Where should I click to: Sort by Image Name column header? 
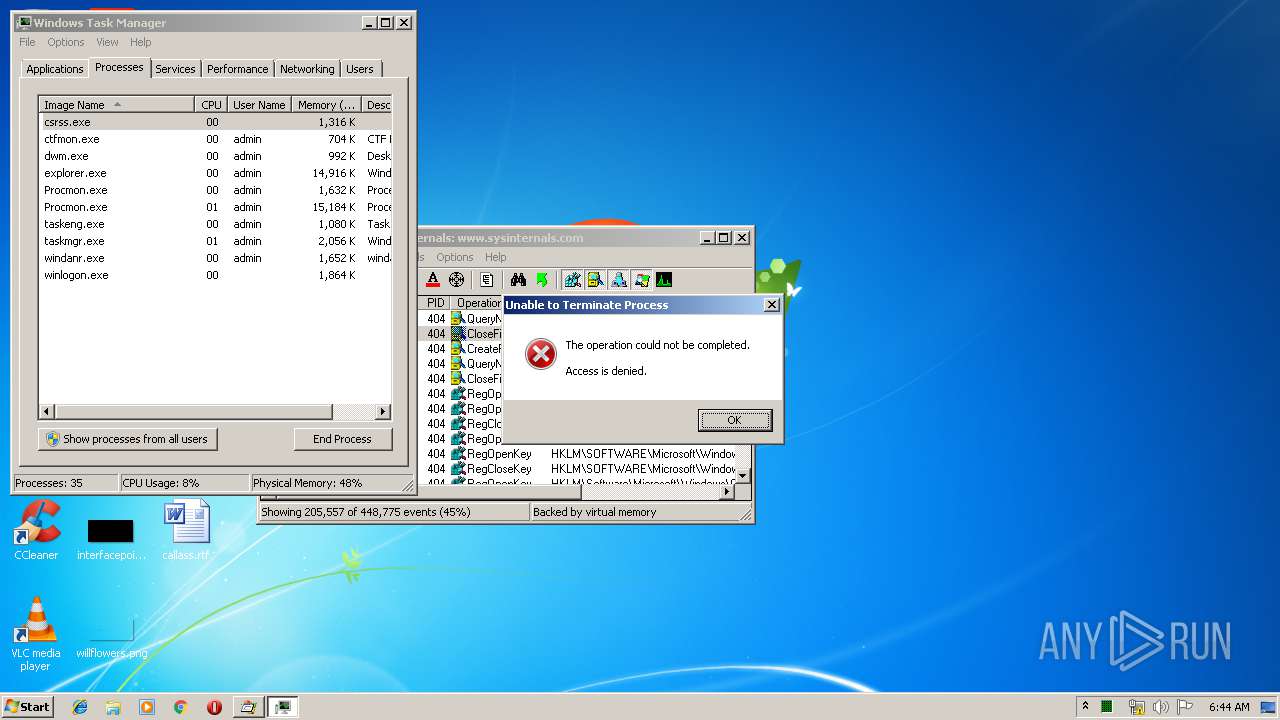point(117,105)
